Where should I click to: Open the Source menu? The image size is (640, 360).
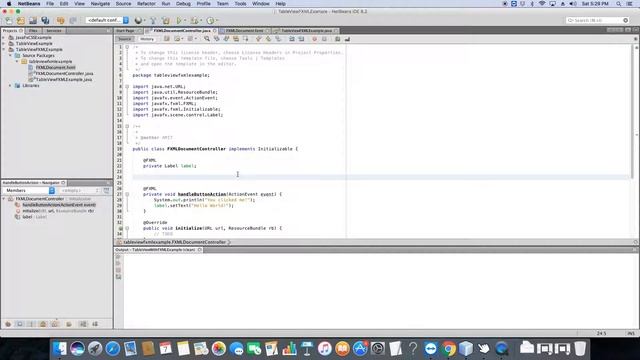[123, 4]
